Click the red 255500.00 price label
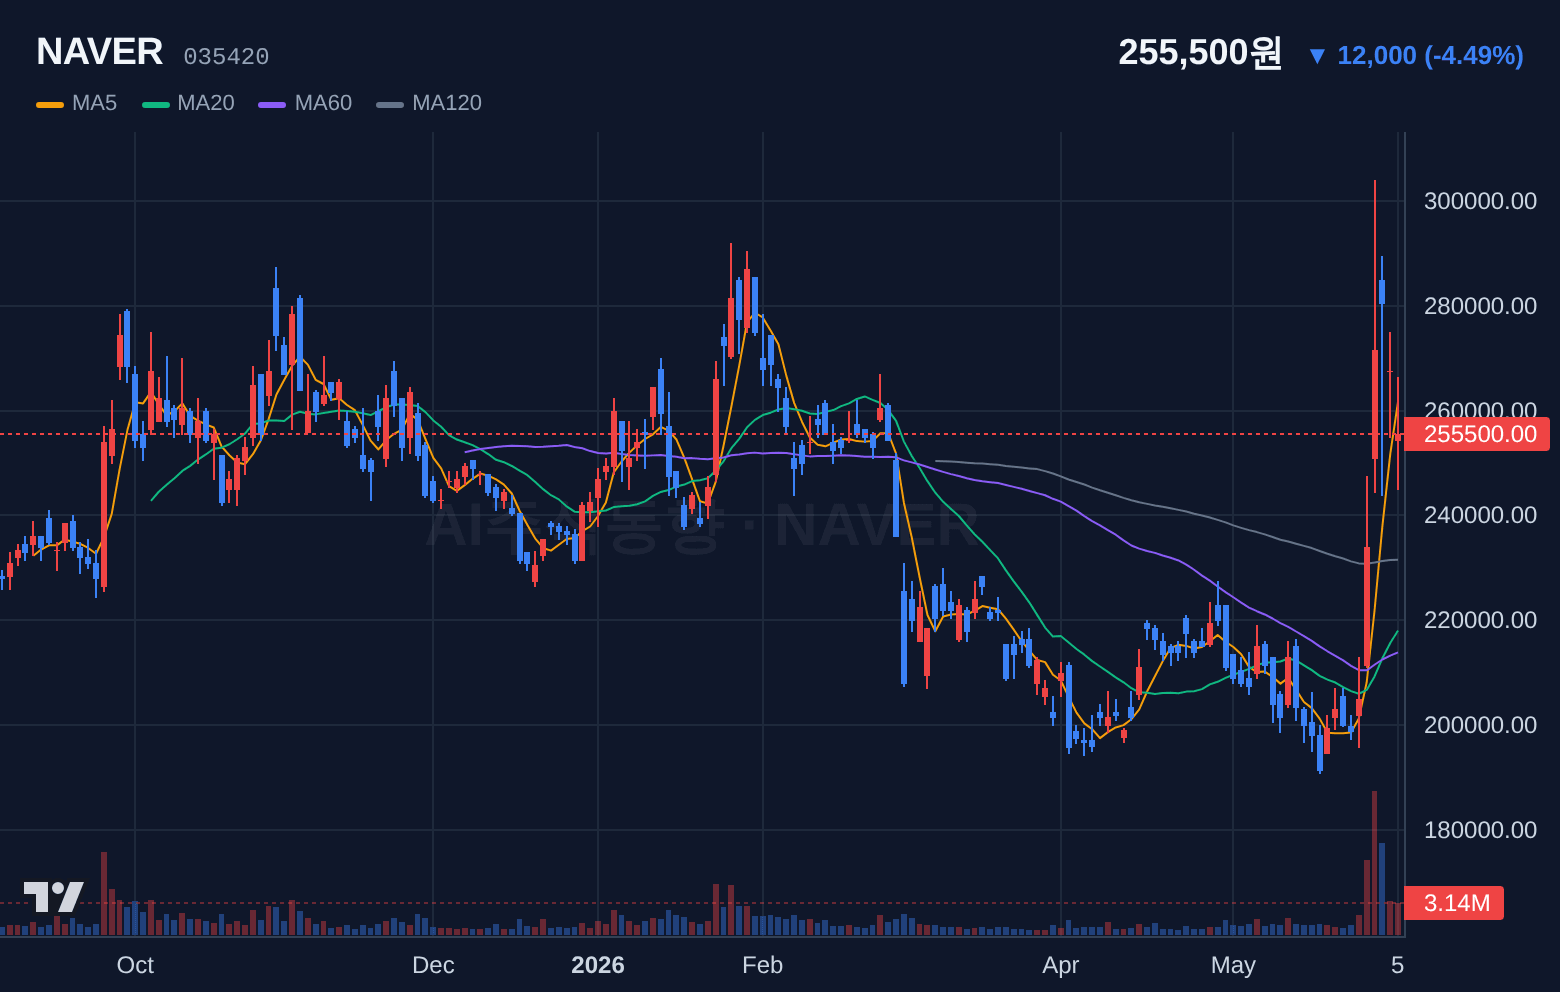The image size is (1560, 992). [x=1477, y=434]
